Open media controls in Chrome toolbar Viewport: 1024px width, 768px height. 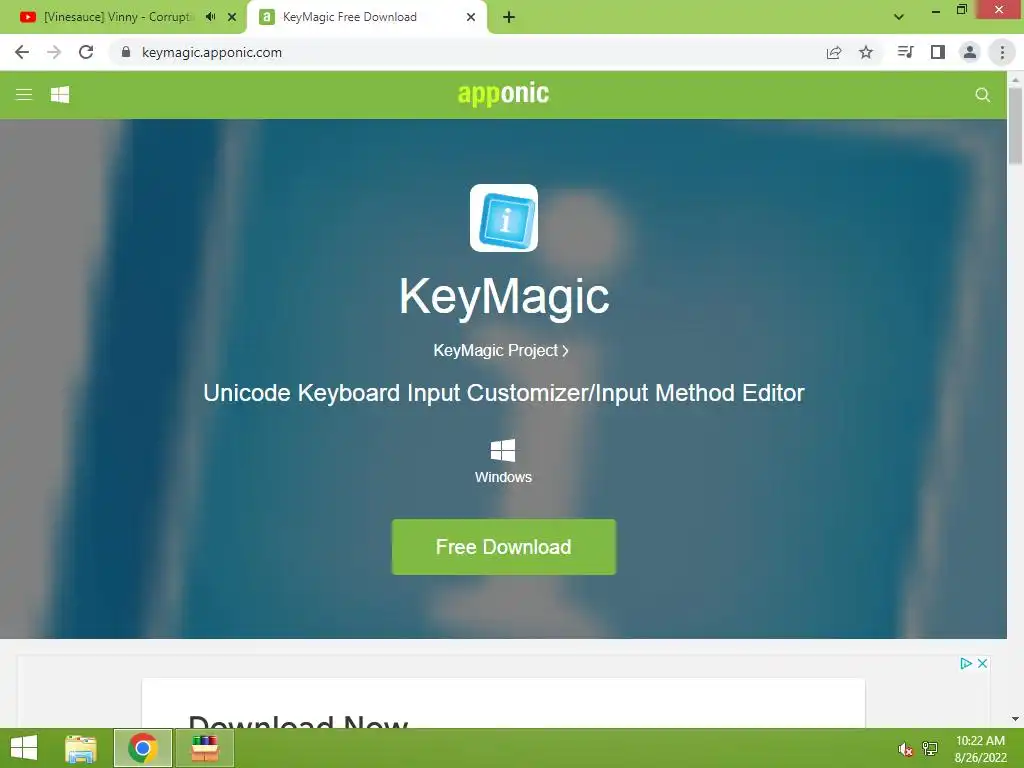905,52
